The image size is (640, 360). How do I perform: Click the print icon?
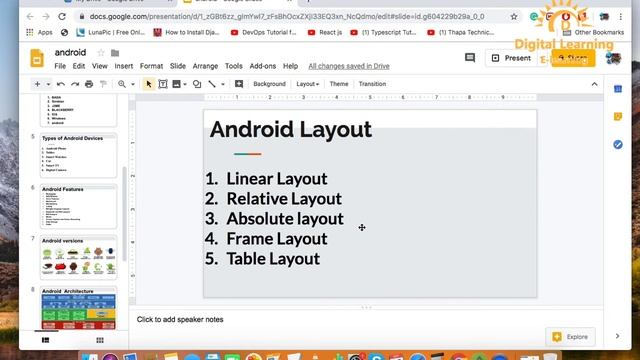click(x=89, y=84)
